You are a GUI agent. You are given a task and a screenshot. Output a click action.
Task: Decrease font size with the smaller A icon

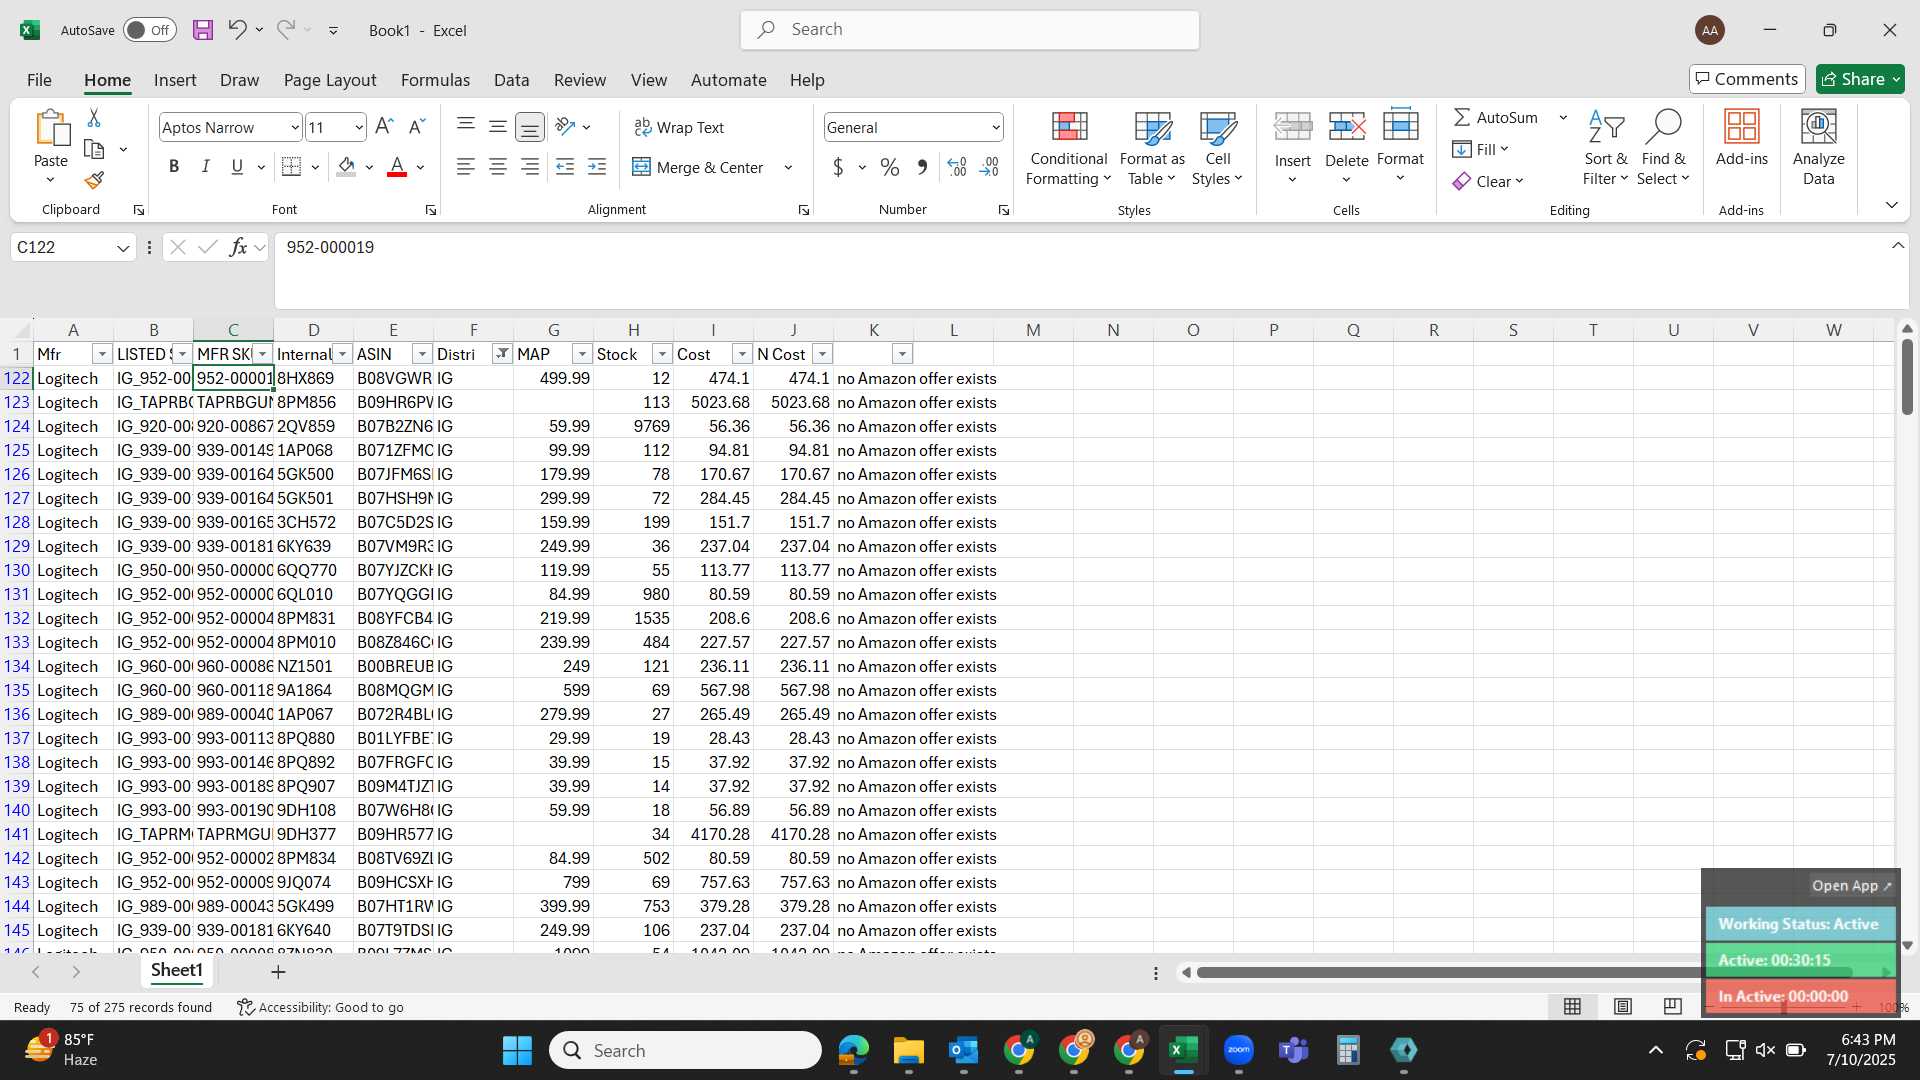tap(417, 127)
